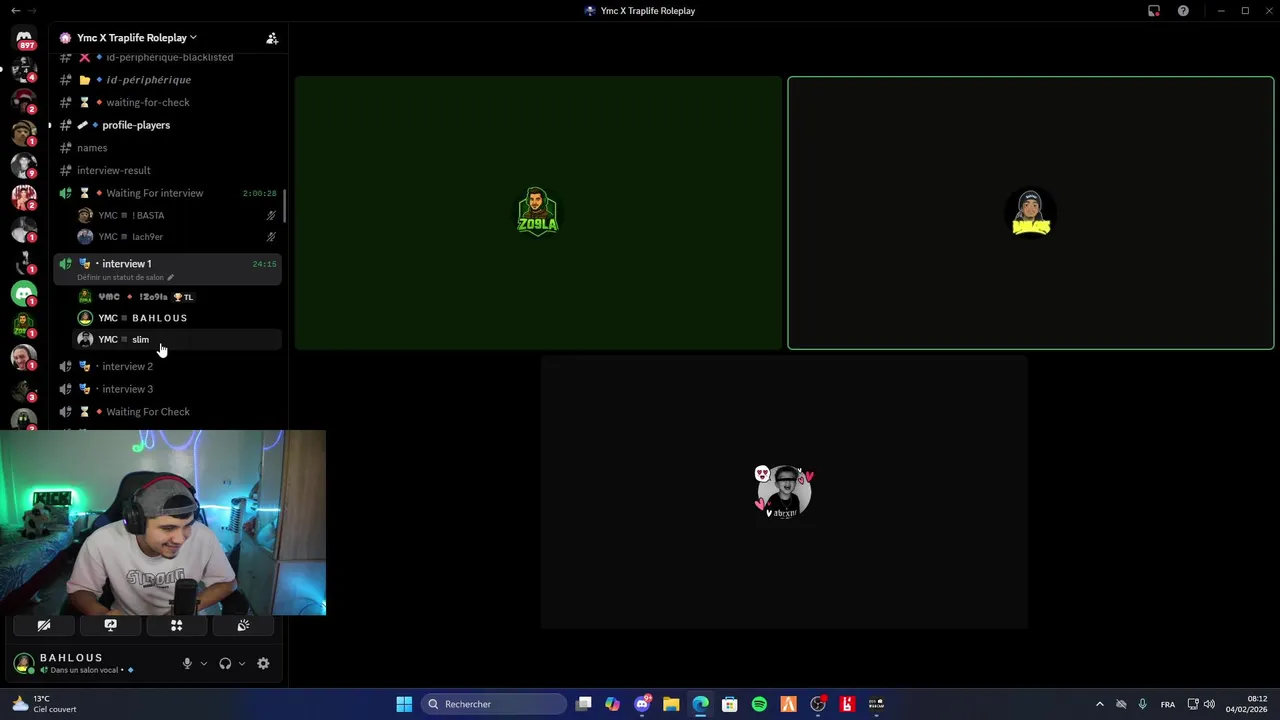The height and width of the screenshot is (720, 1280).
Task: Open names channel
Action: pos(168,148)
